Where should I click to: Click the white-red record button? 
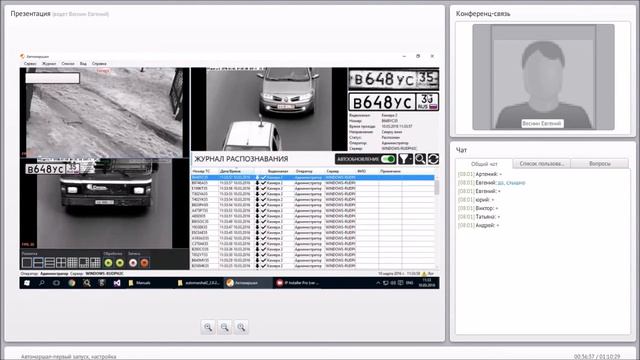(x=133, y=263)
